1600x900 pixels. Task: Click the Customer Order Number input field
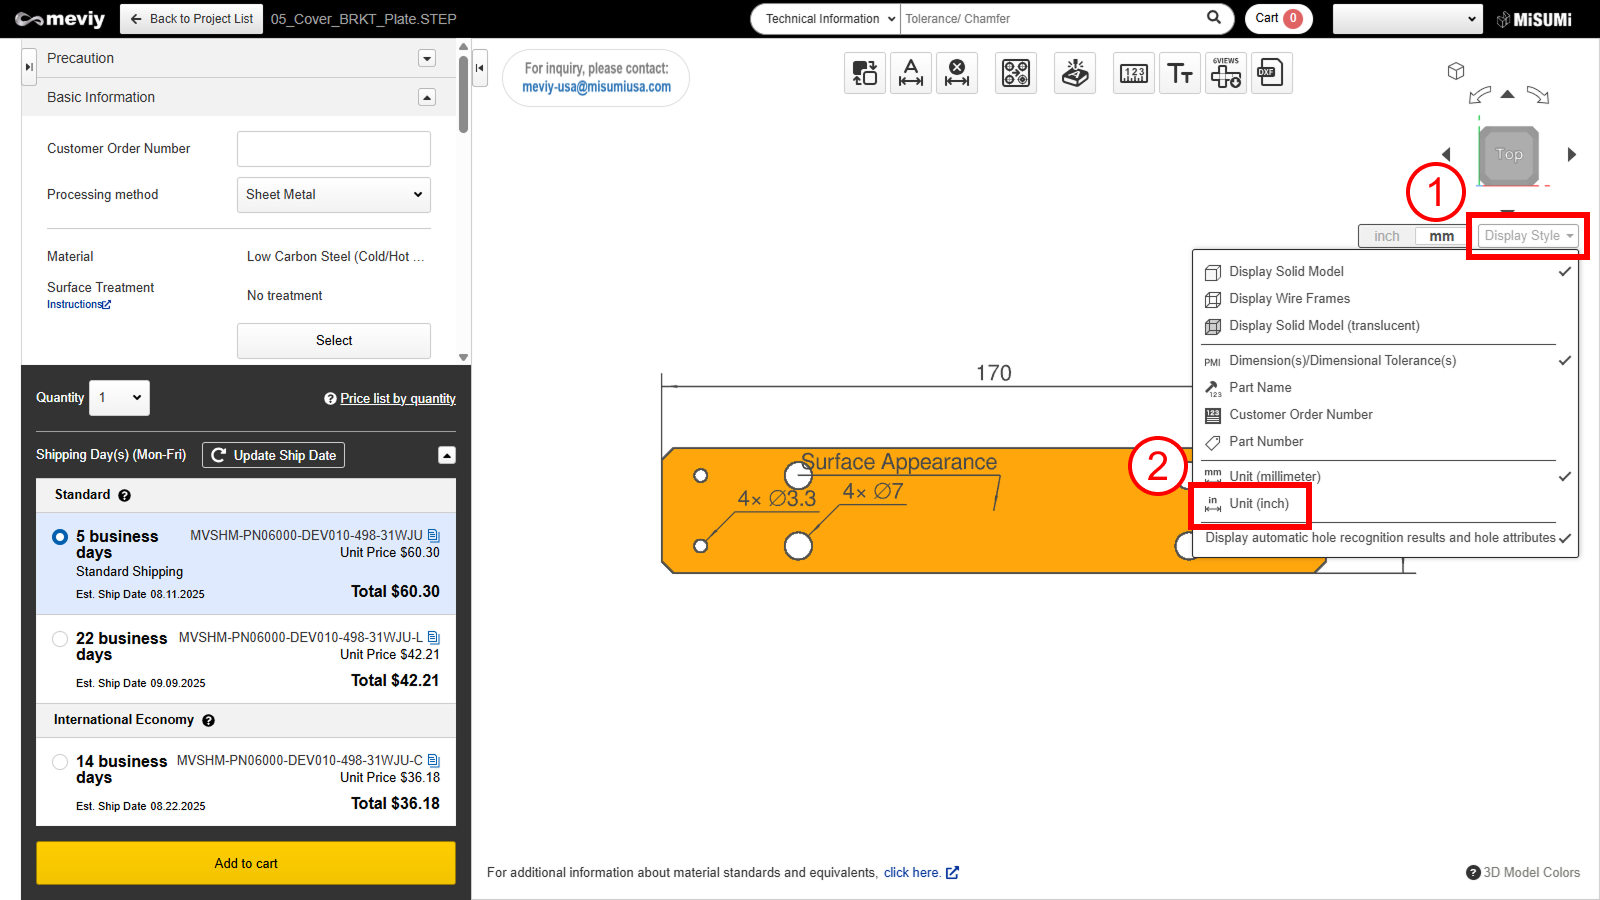334,149
